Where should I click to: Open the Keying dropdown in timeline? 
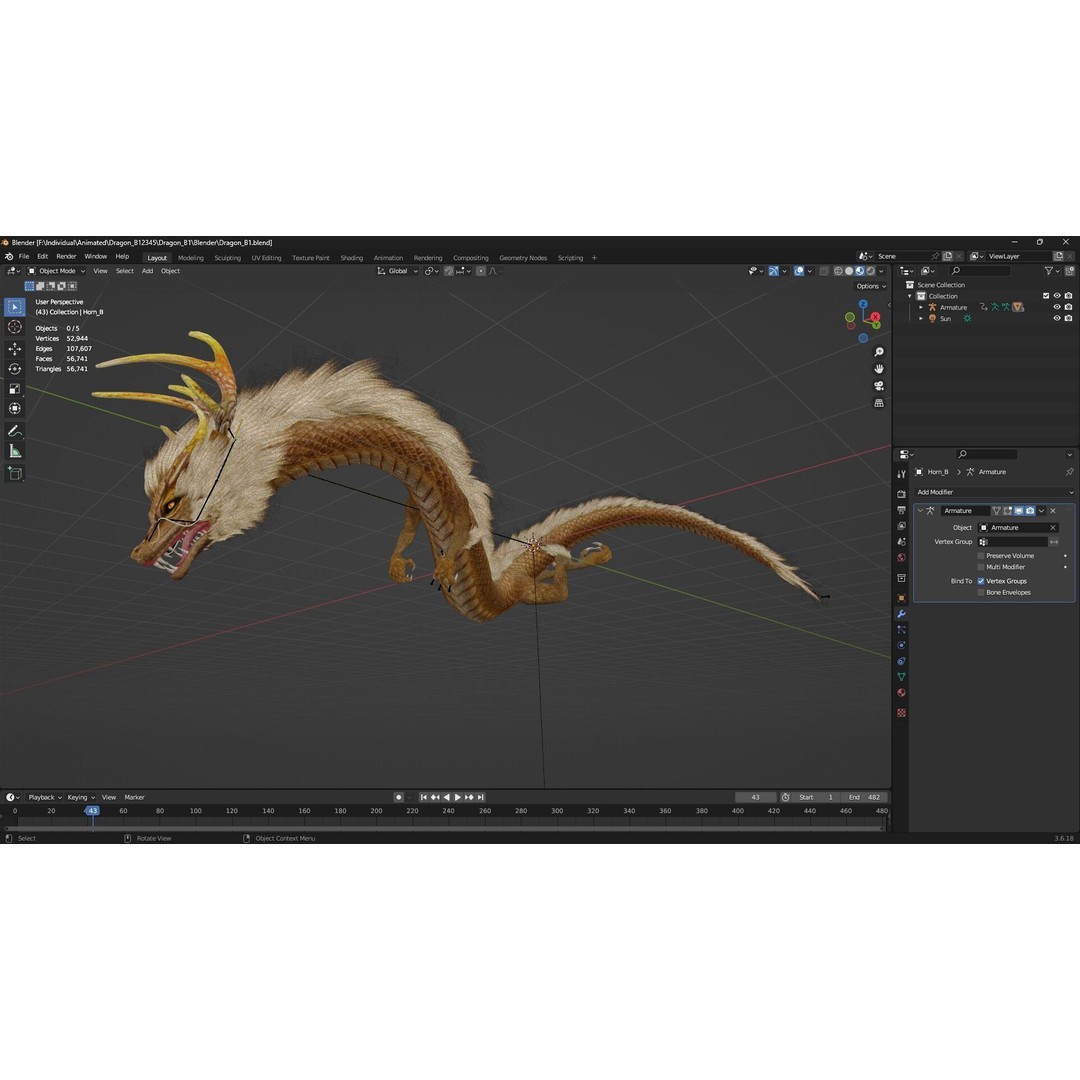[81, 797]
